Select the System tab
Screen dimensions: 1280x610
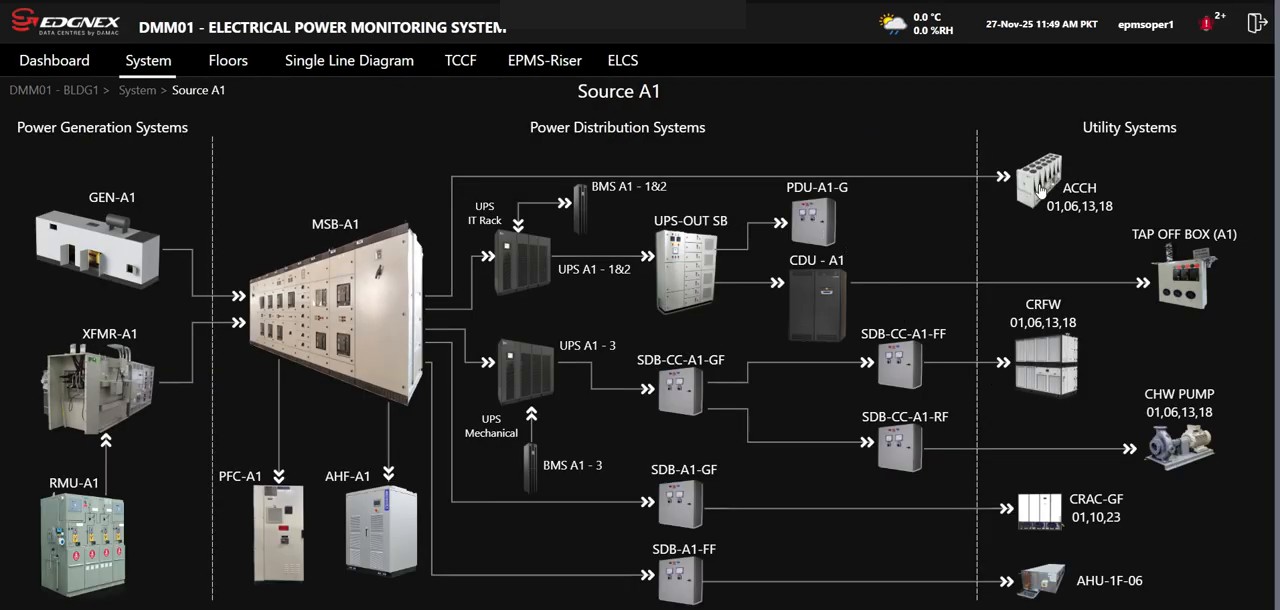click(148, 60)
